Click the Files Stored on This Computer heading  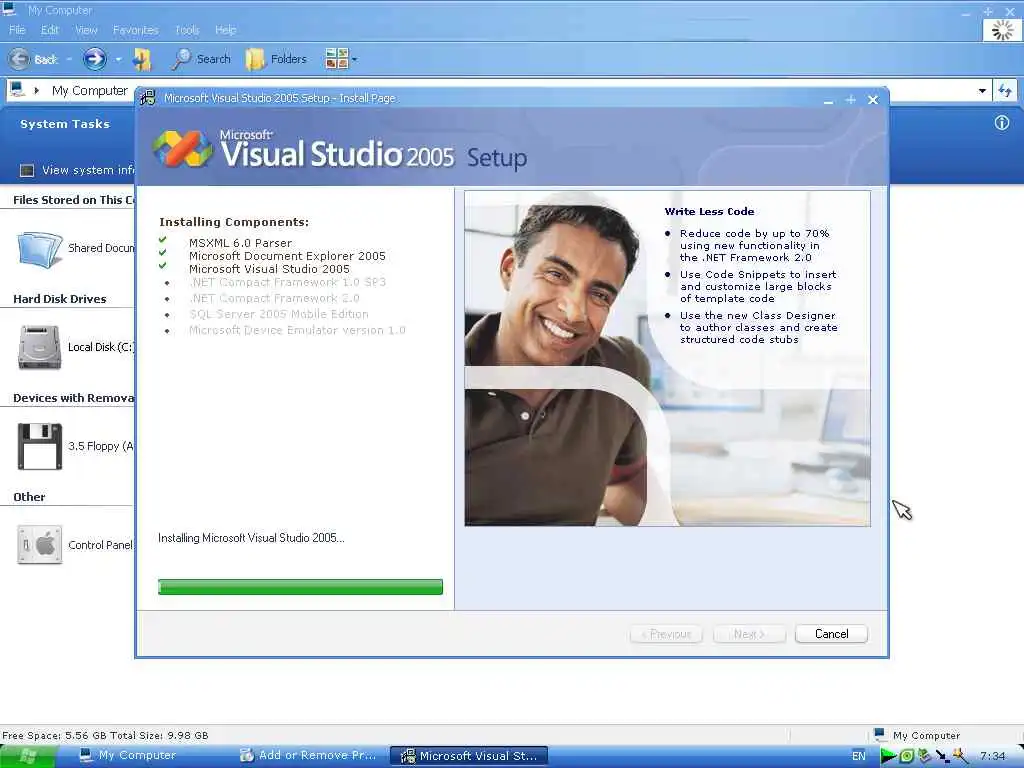click(74, 200)
